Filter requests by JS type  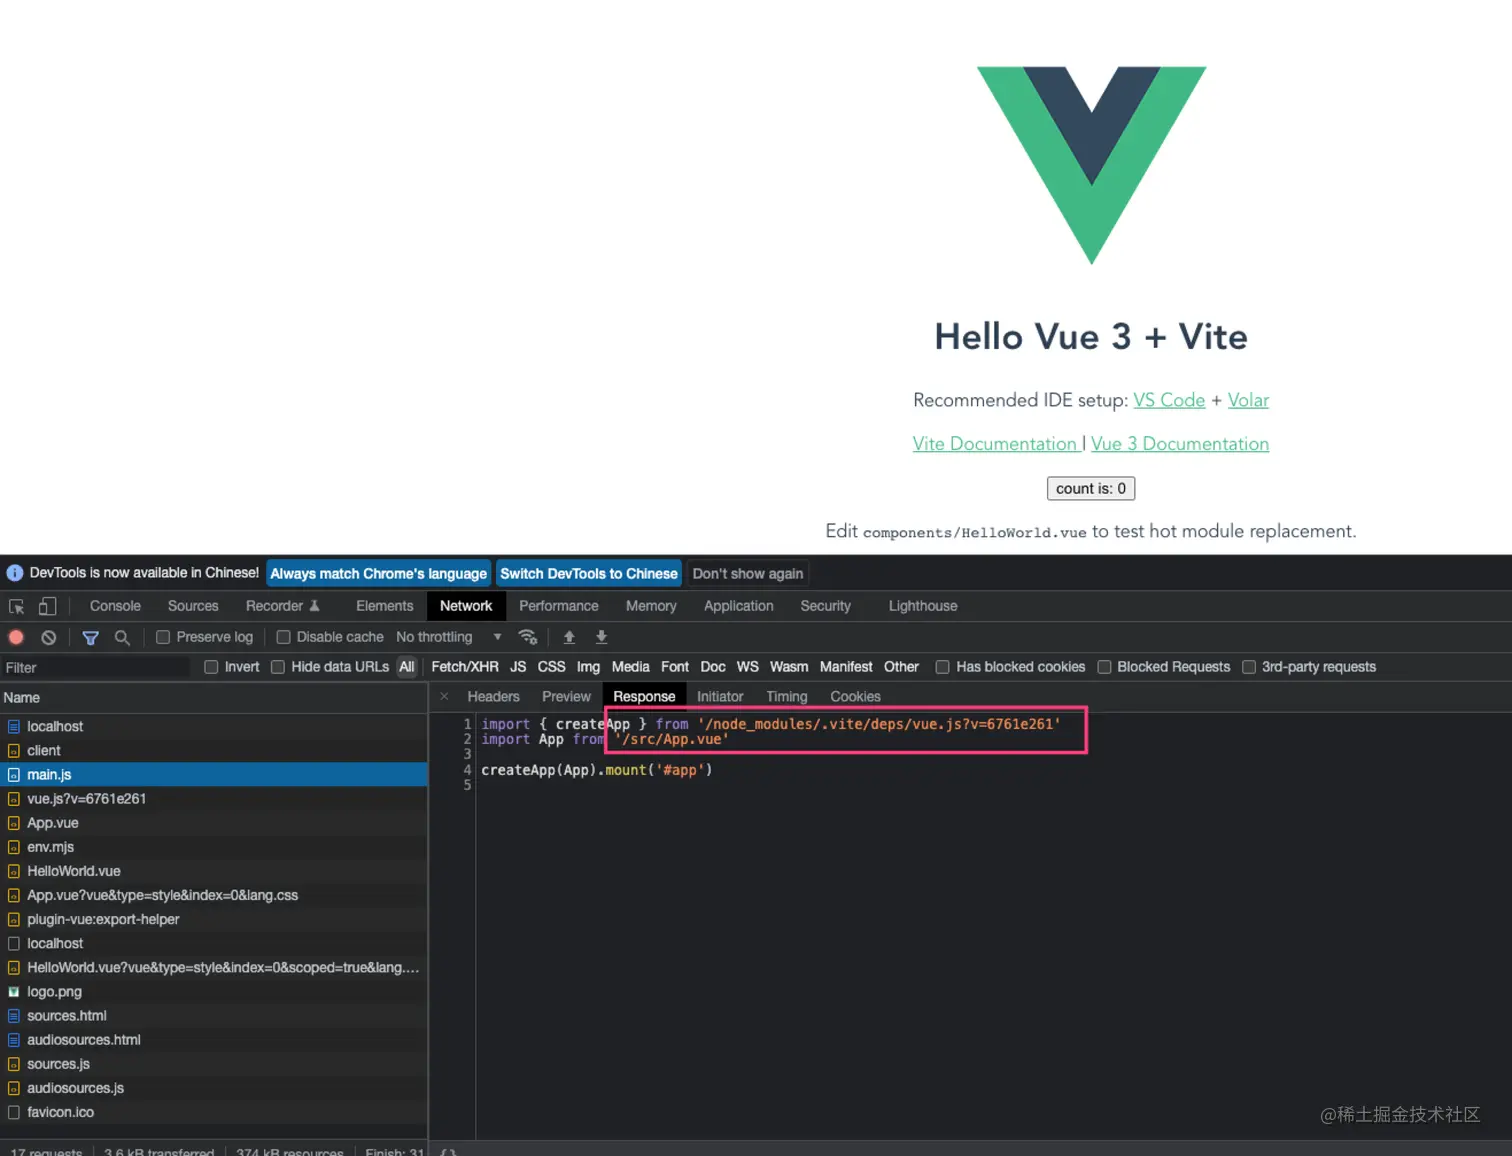pyautogui.click(x=518, y=667)
